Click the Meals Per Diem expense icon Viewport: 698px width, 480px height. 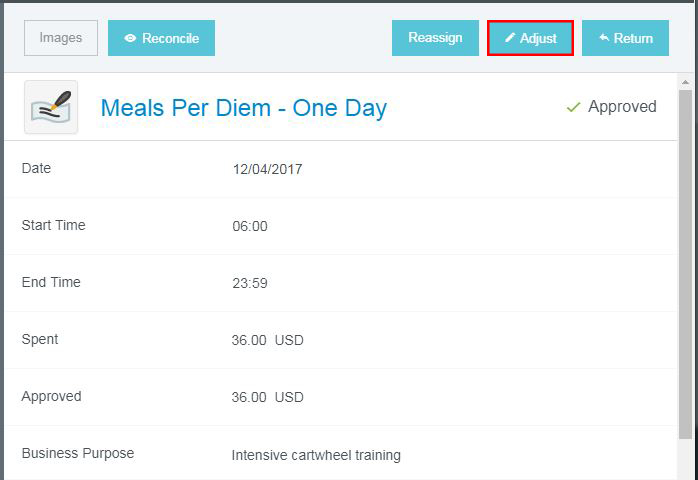pos(51,107)
